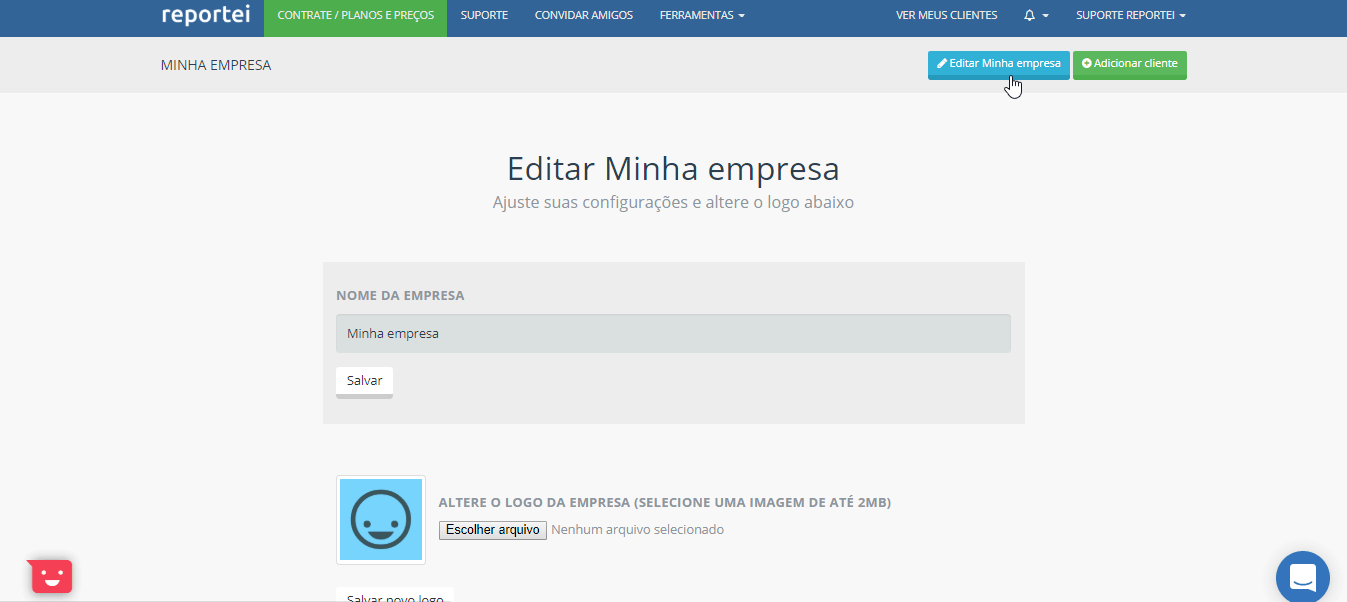Open the notifications bell
Screen dimensions: 1347x602
(x=1028, y=15)
